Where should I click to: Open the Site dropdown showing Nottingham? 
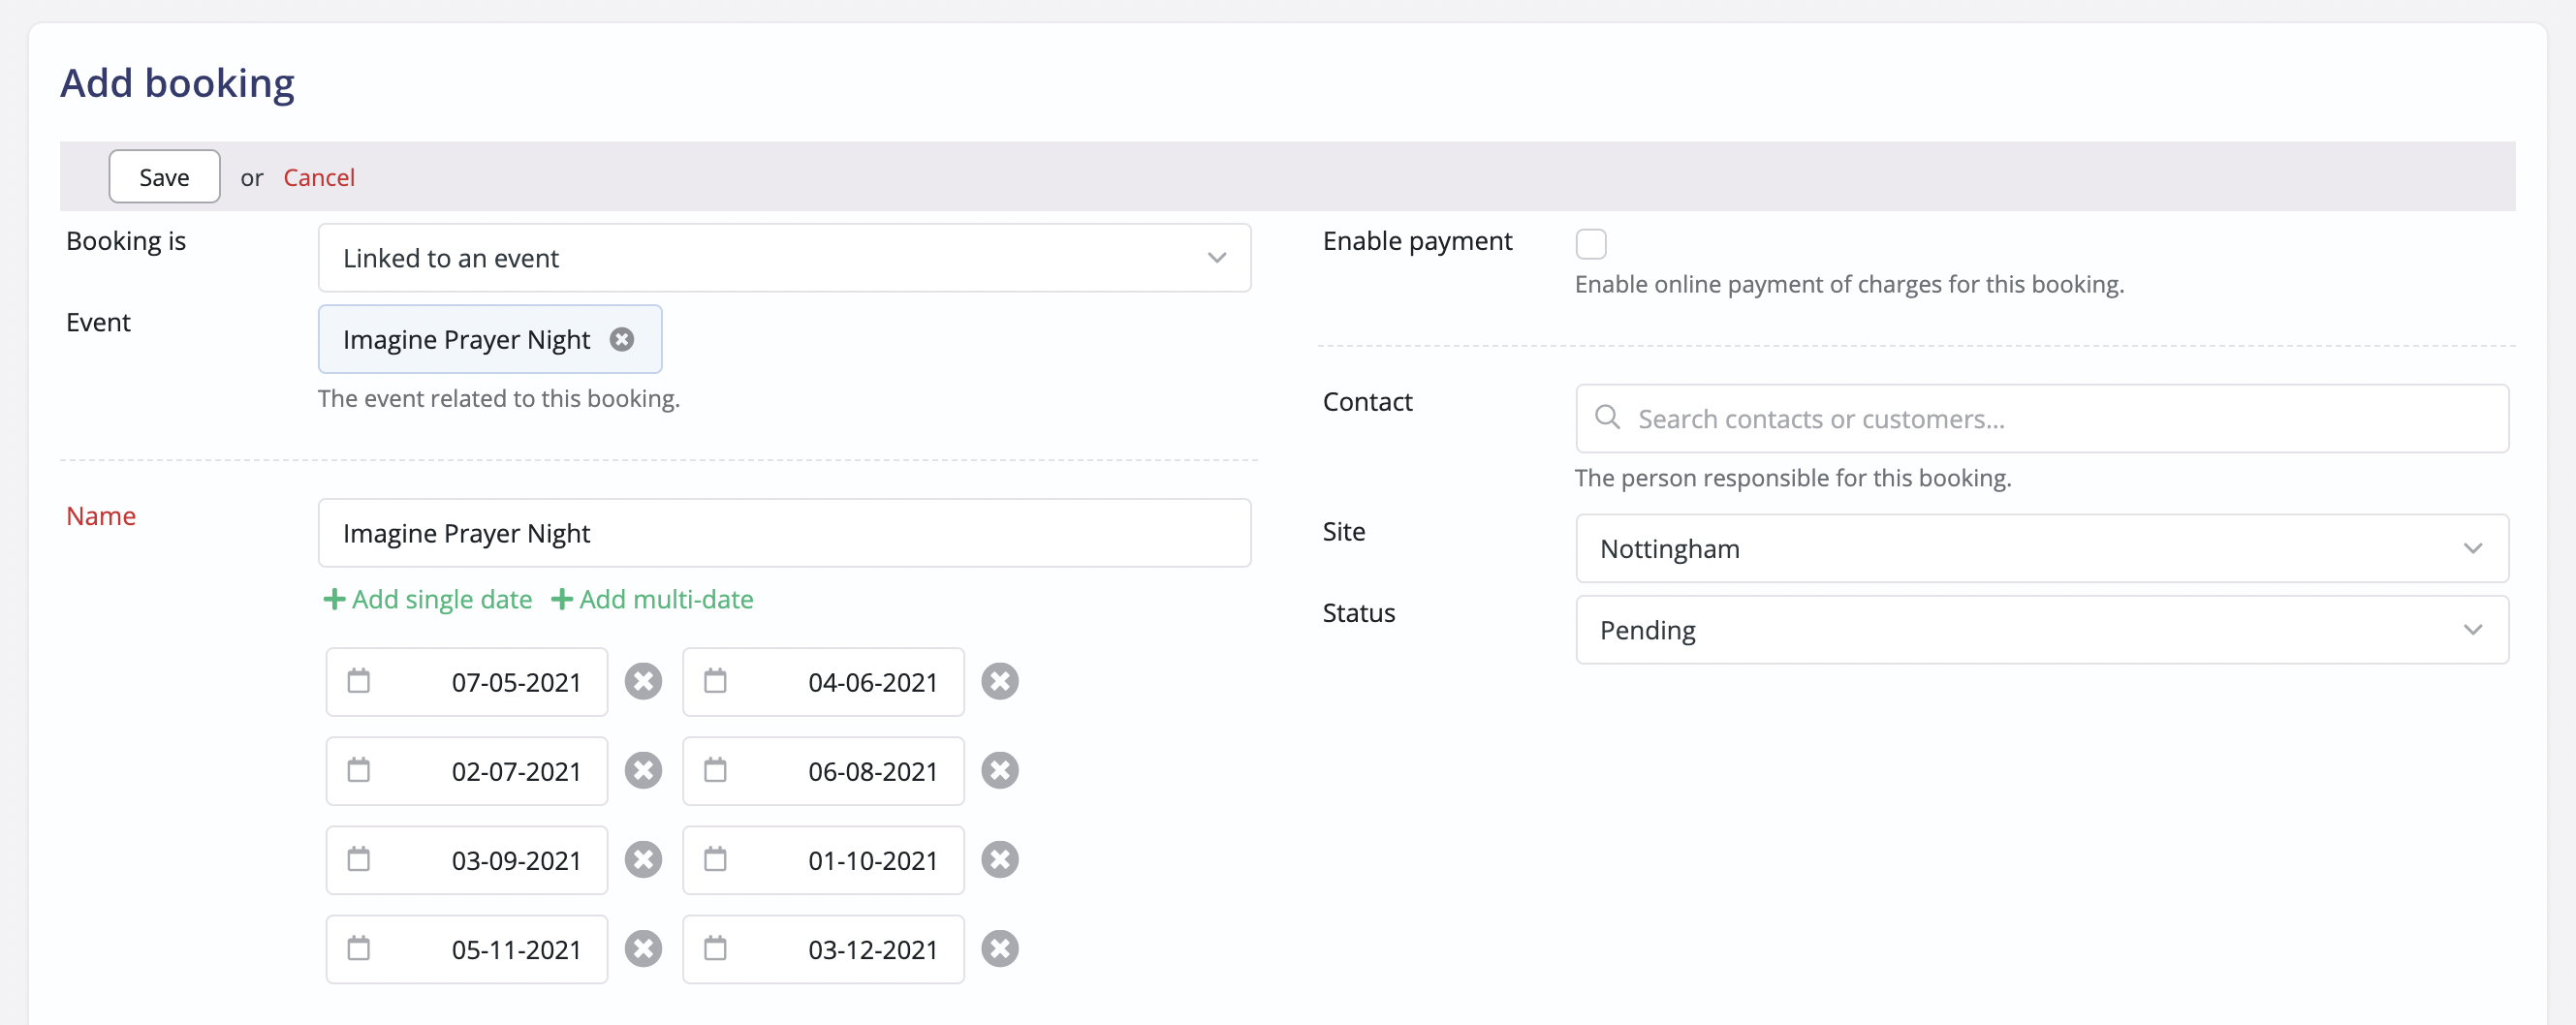(x=2041, y=548)
